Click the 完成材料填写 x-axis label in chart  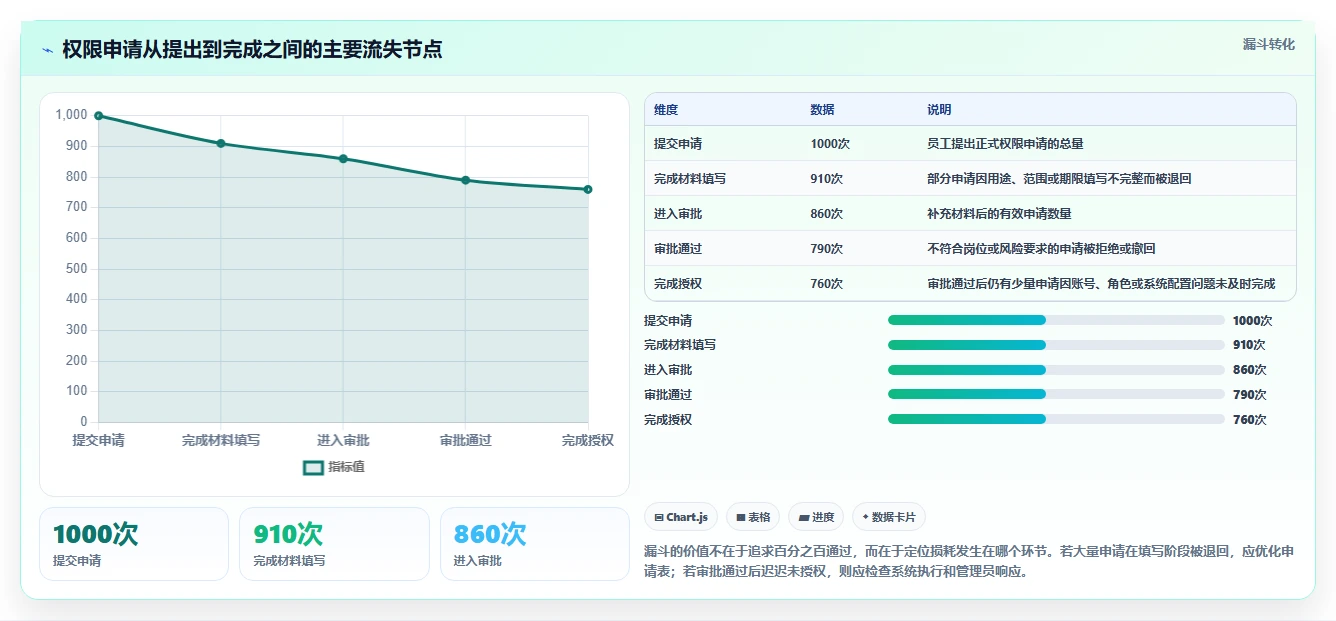[221, 441]
